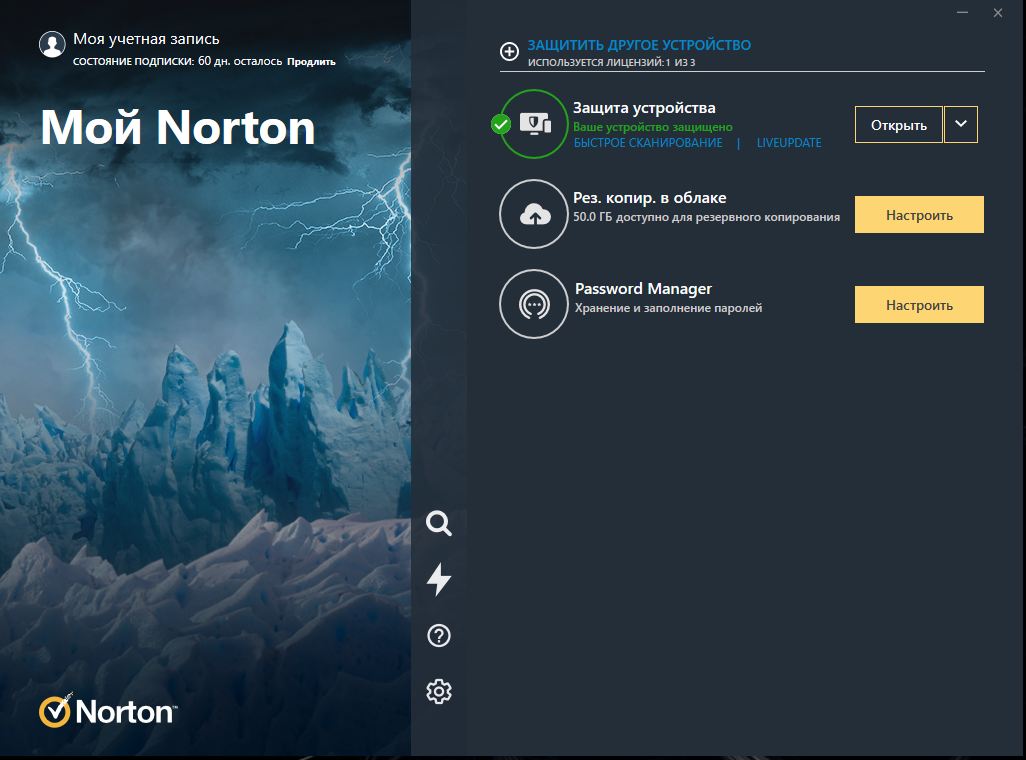1026x760 pixels.
Task: Click the account avatar icon
Action: pos(52,45)
